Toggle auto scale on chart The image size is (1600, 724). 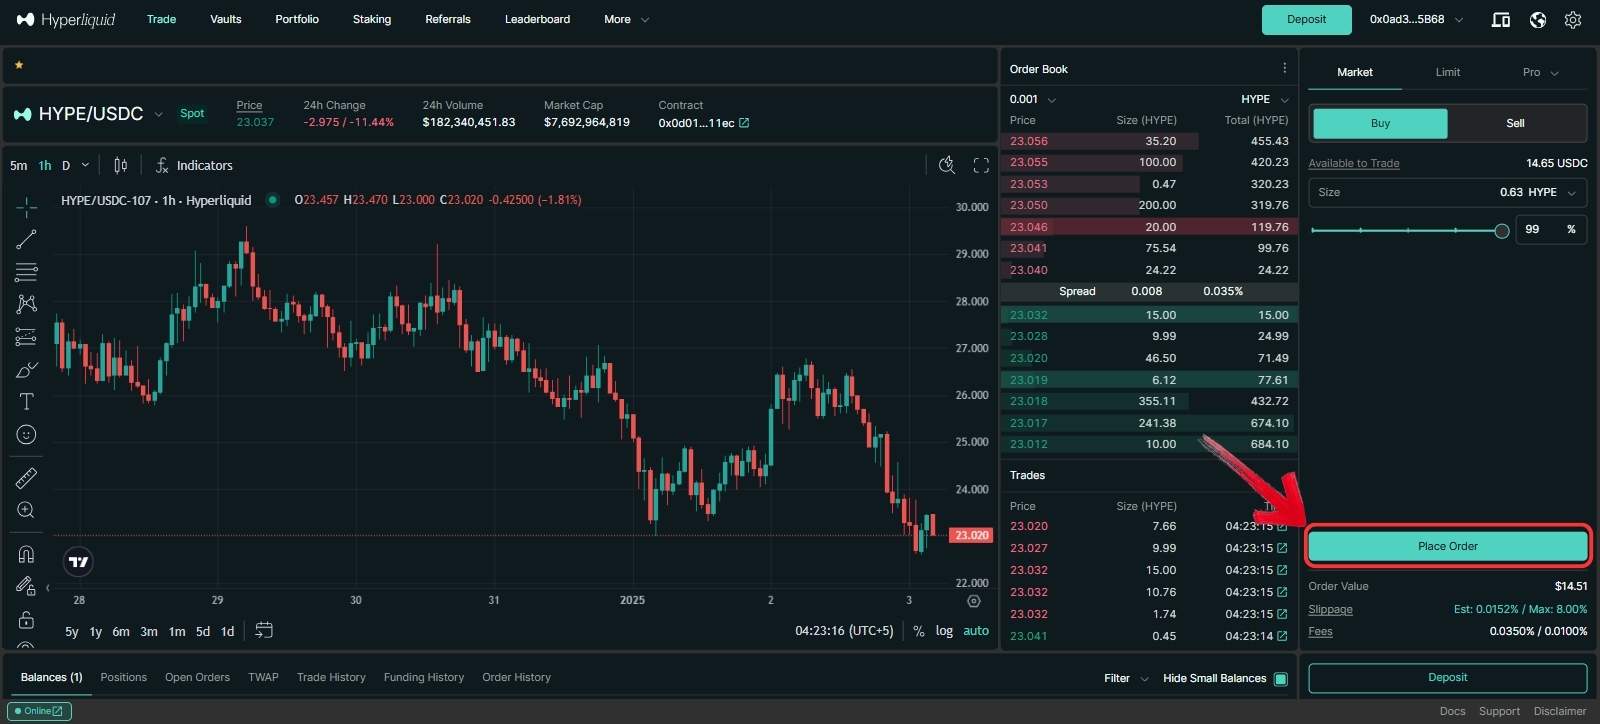[x=976, y=631]
